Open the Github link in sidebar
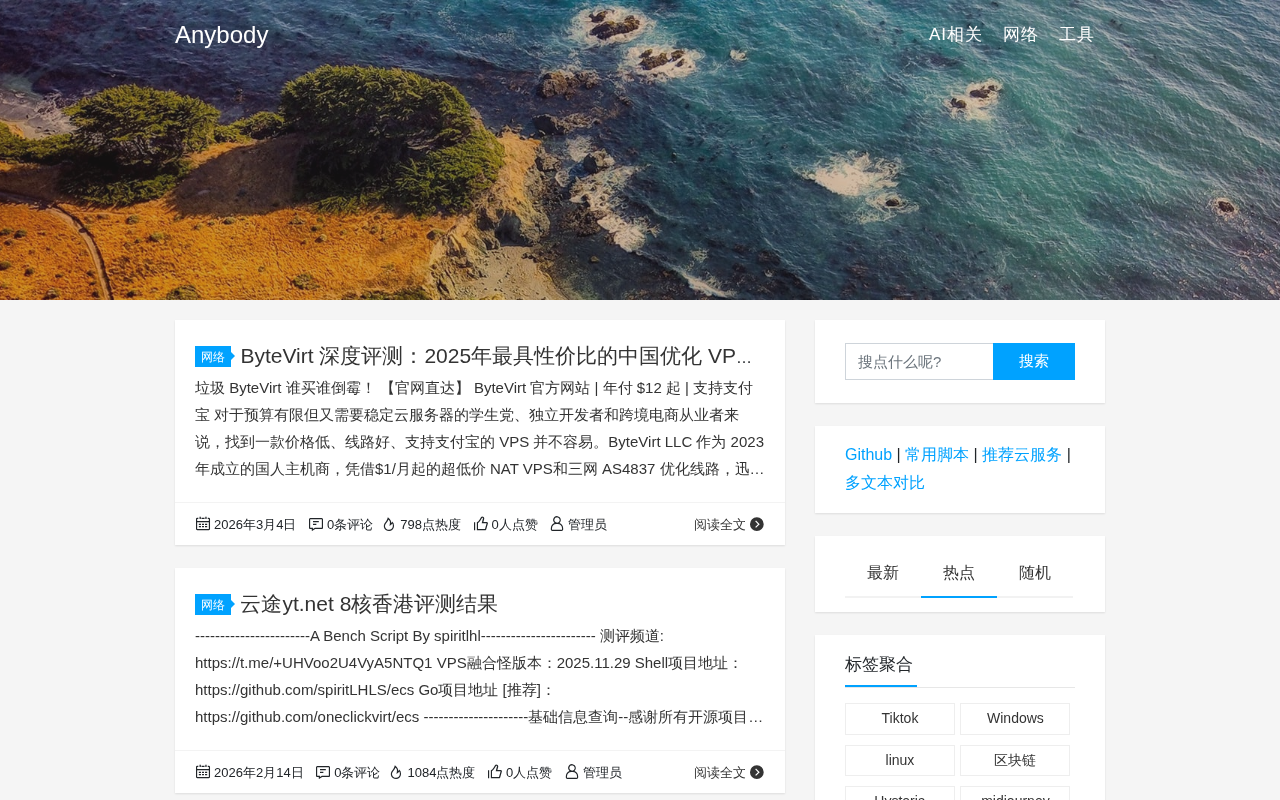Screen dimensions: 1280x800 pos(868,455)
